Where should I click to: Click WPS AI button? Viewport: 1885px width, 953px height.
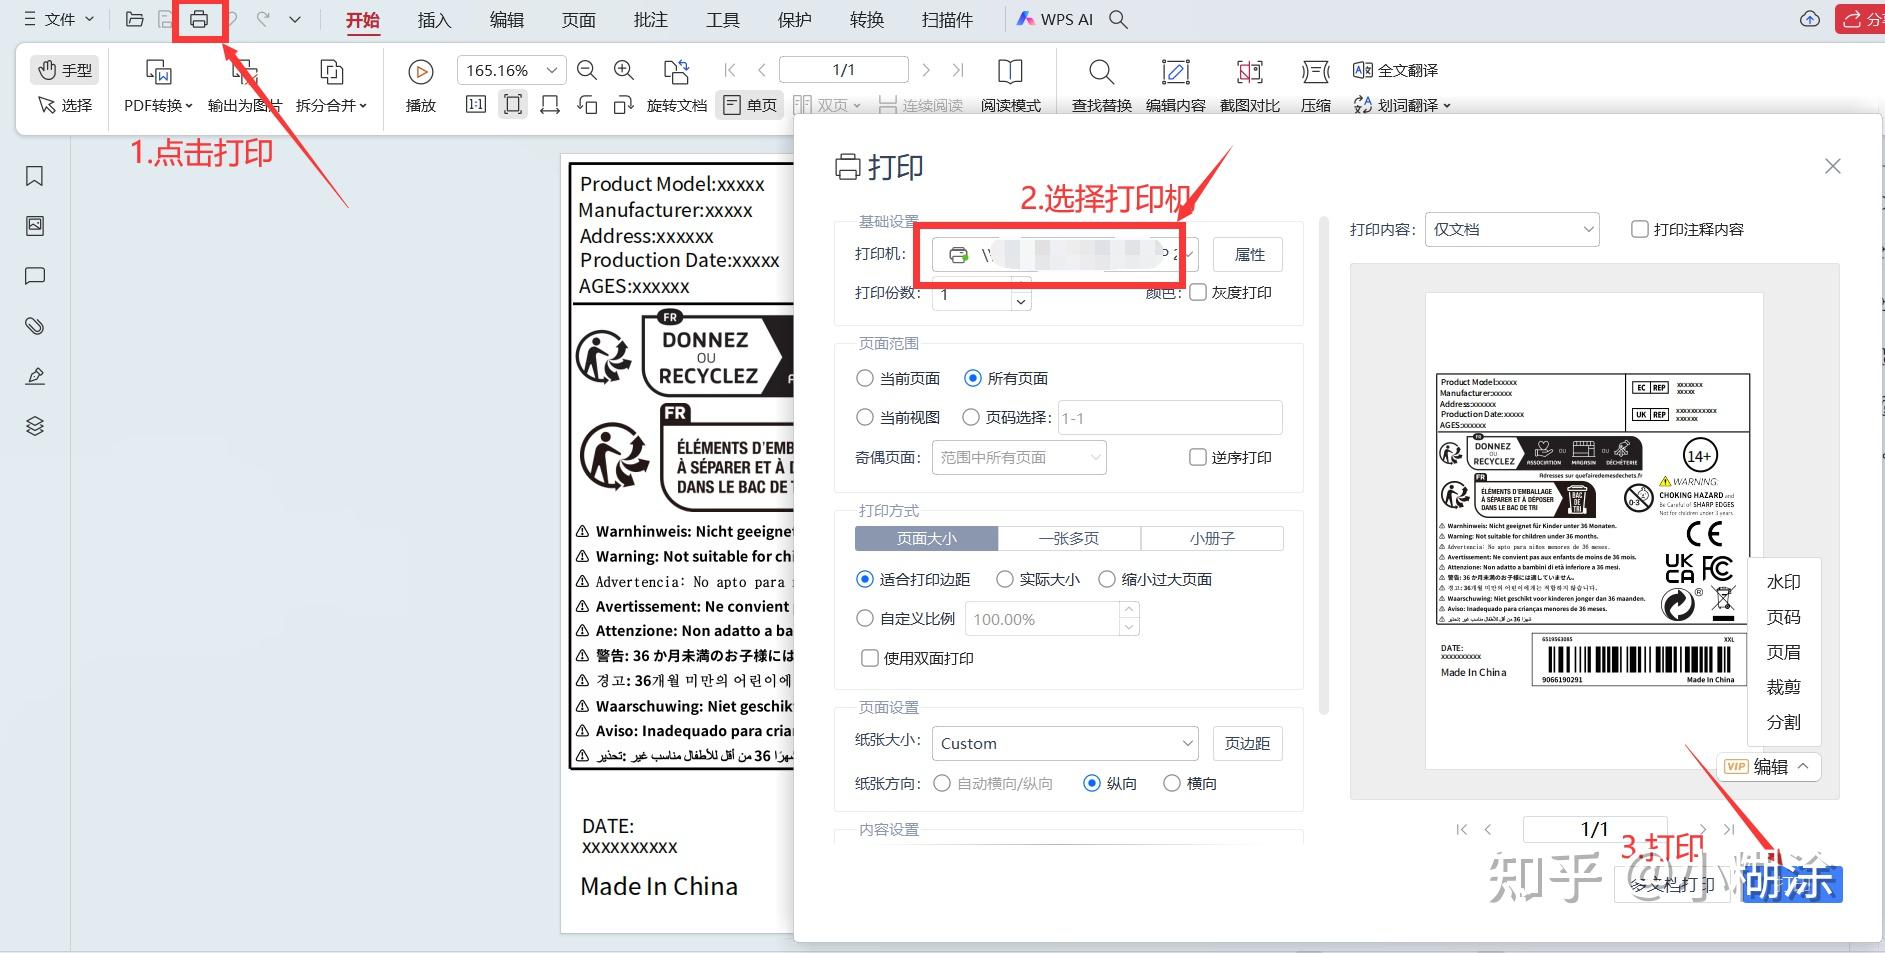pyautogui.click(x=1055, y=19)
